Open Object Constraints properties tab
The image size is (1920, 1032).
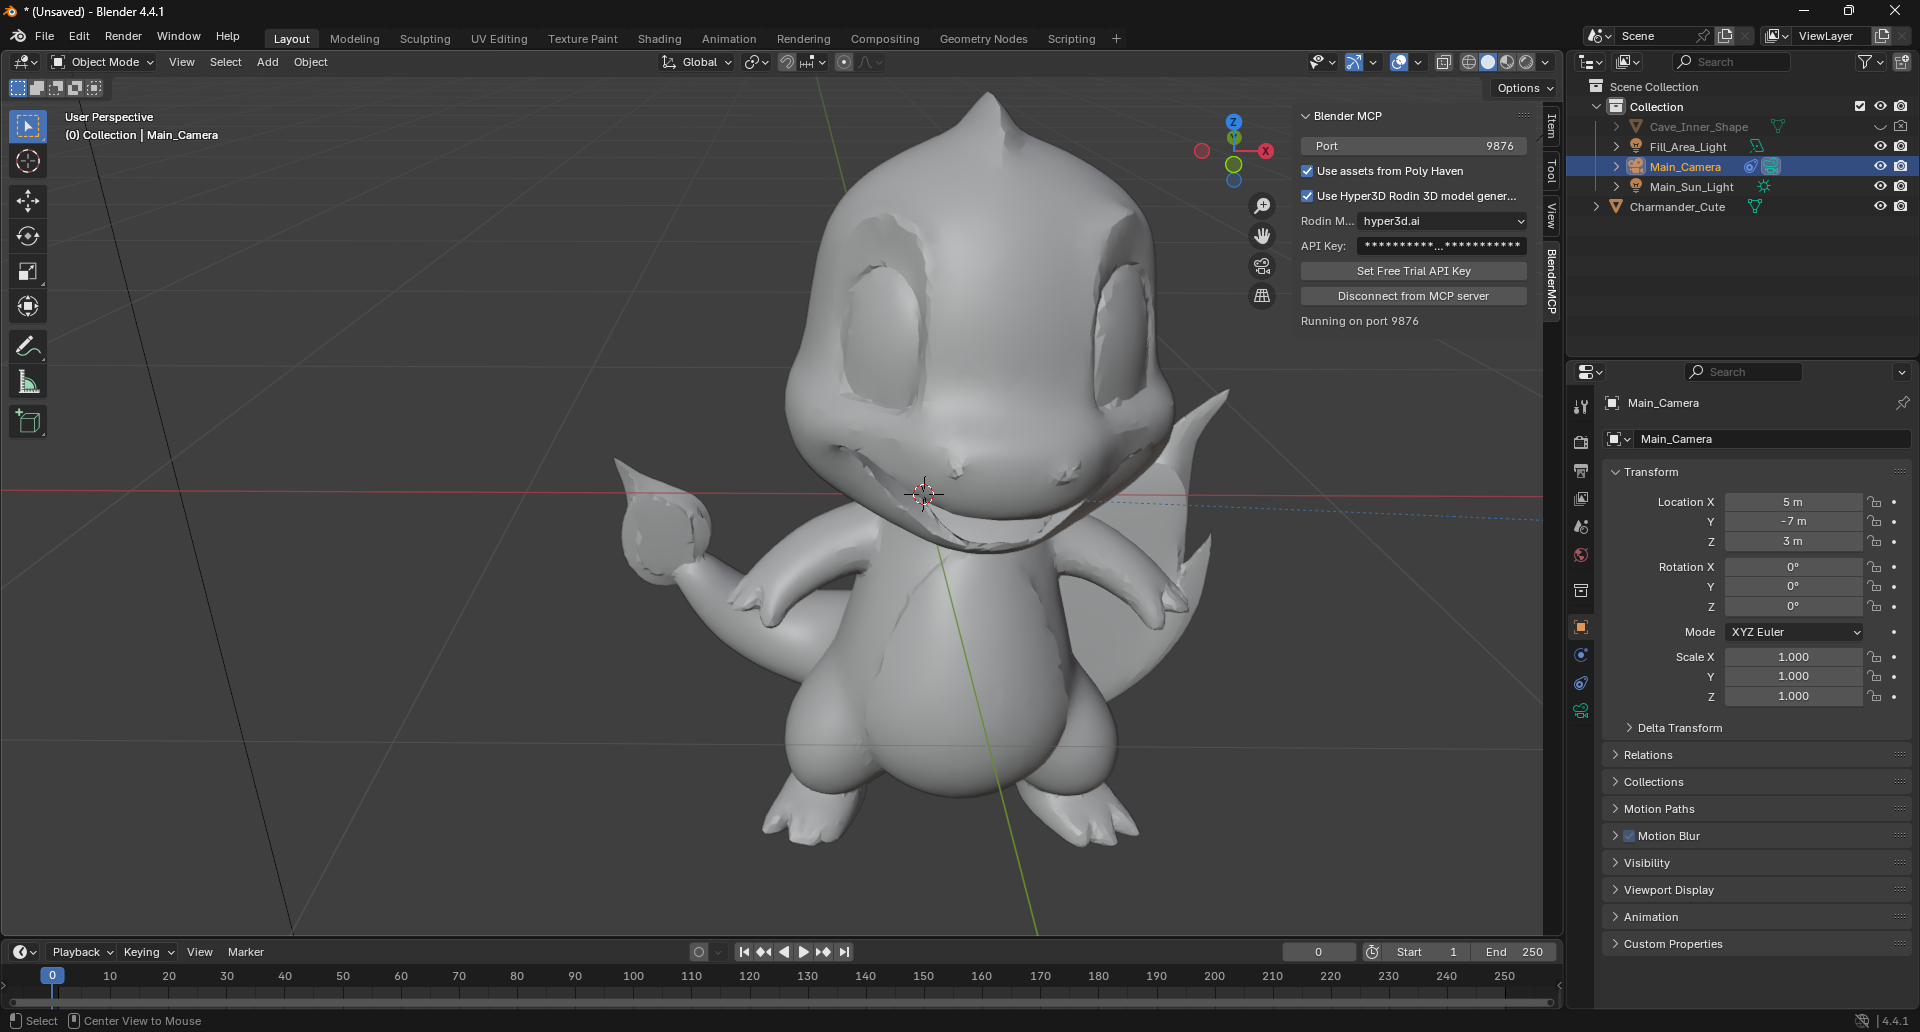(x=1581, y=683)
